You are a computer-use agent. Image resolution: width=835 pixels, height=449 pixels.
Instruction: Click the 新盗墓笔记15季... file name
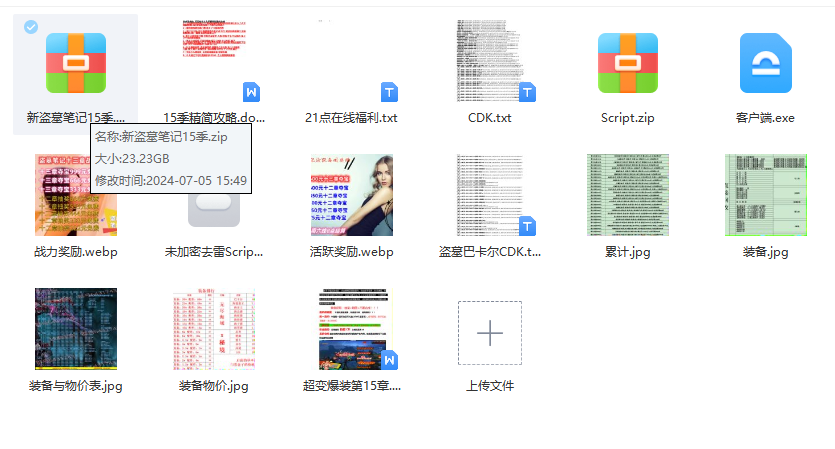[76, 118]
